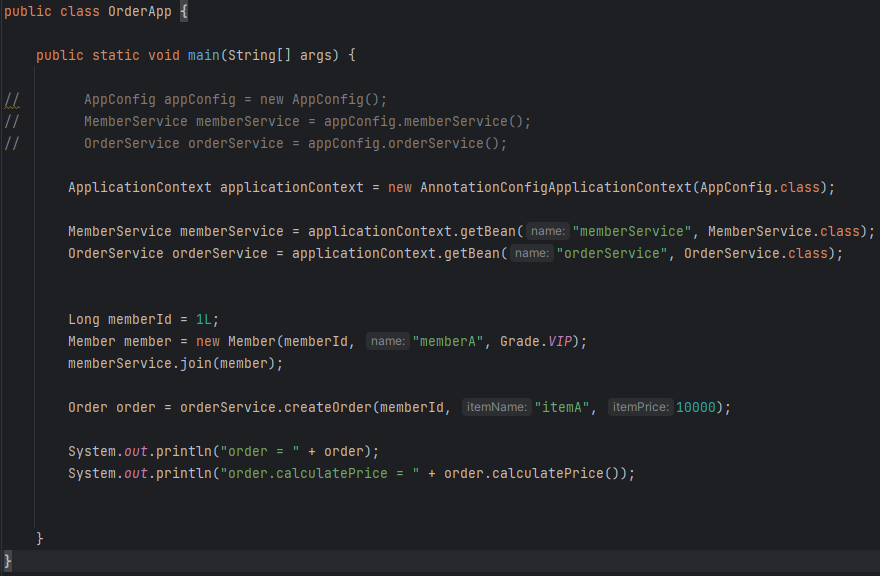Click the commented AppConfig appConfig line
Screen dimensions: 880x576
point(235,99)
